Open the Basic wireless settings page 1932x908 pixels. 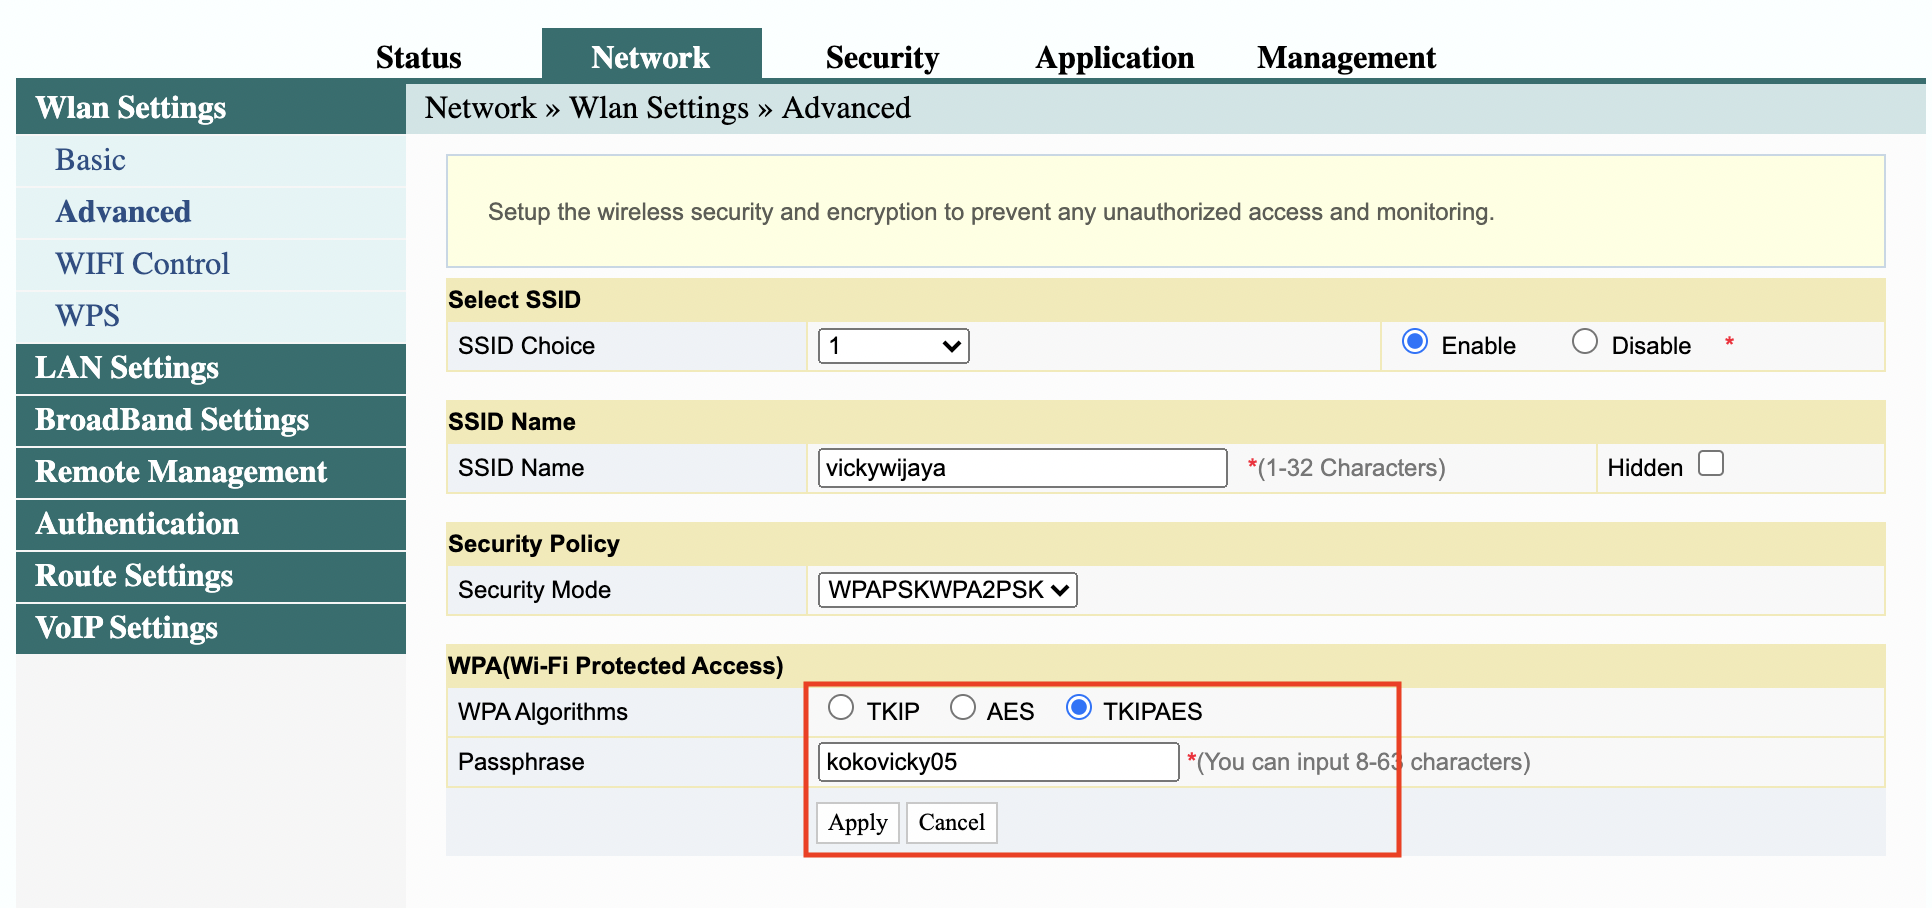tap(90, 159)
